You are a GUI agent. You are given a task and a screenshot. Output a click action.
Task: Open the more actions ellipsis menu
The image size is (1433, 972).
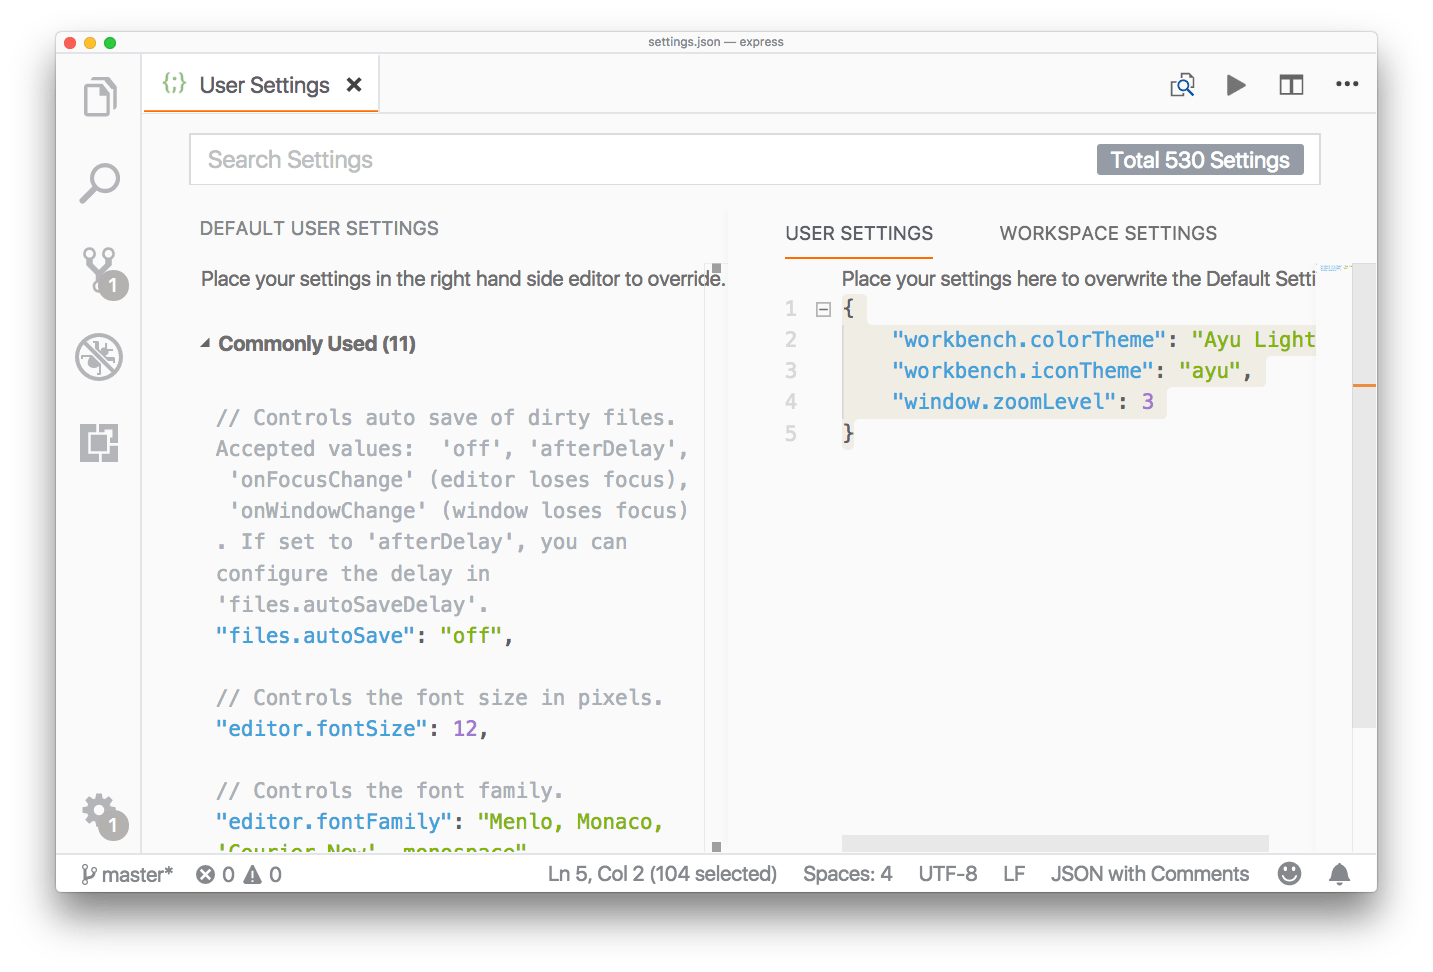coord(1347,85)
